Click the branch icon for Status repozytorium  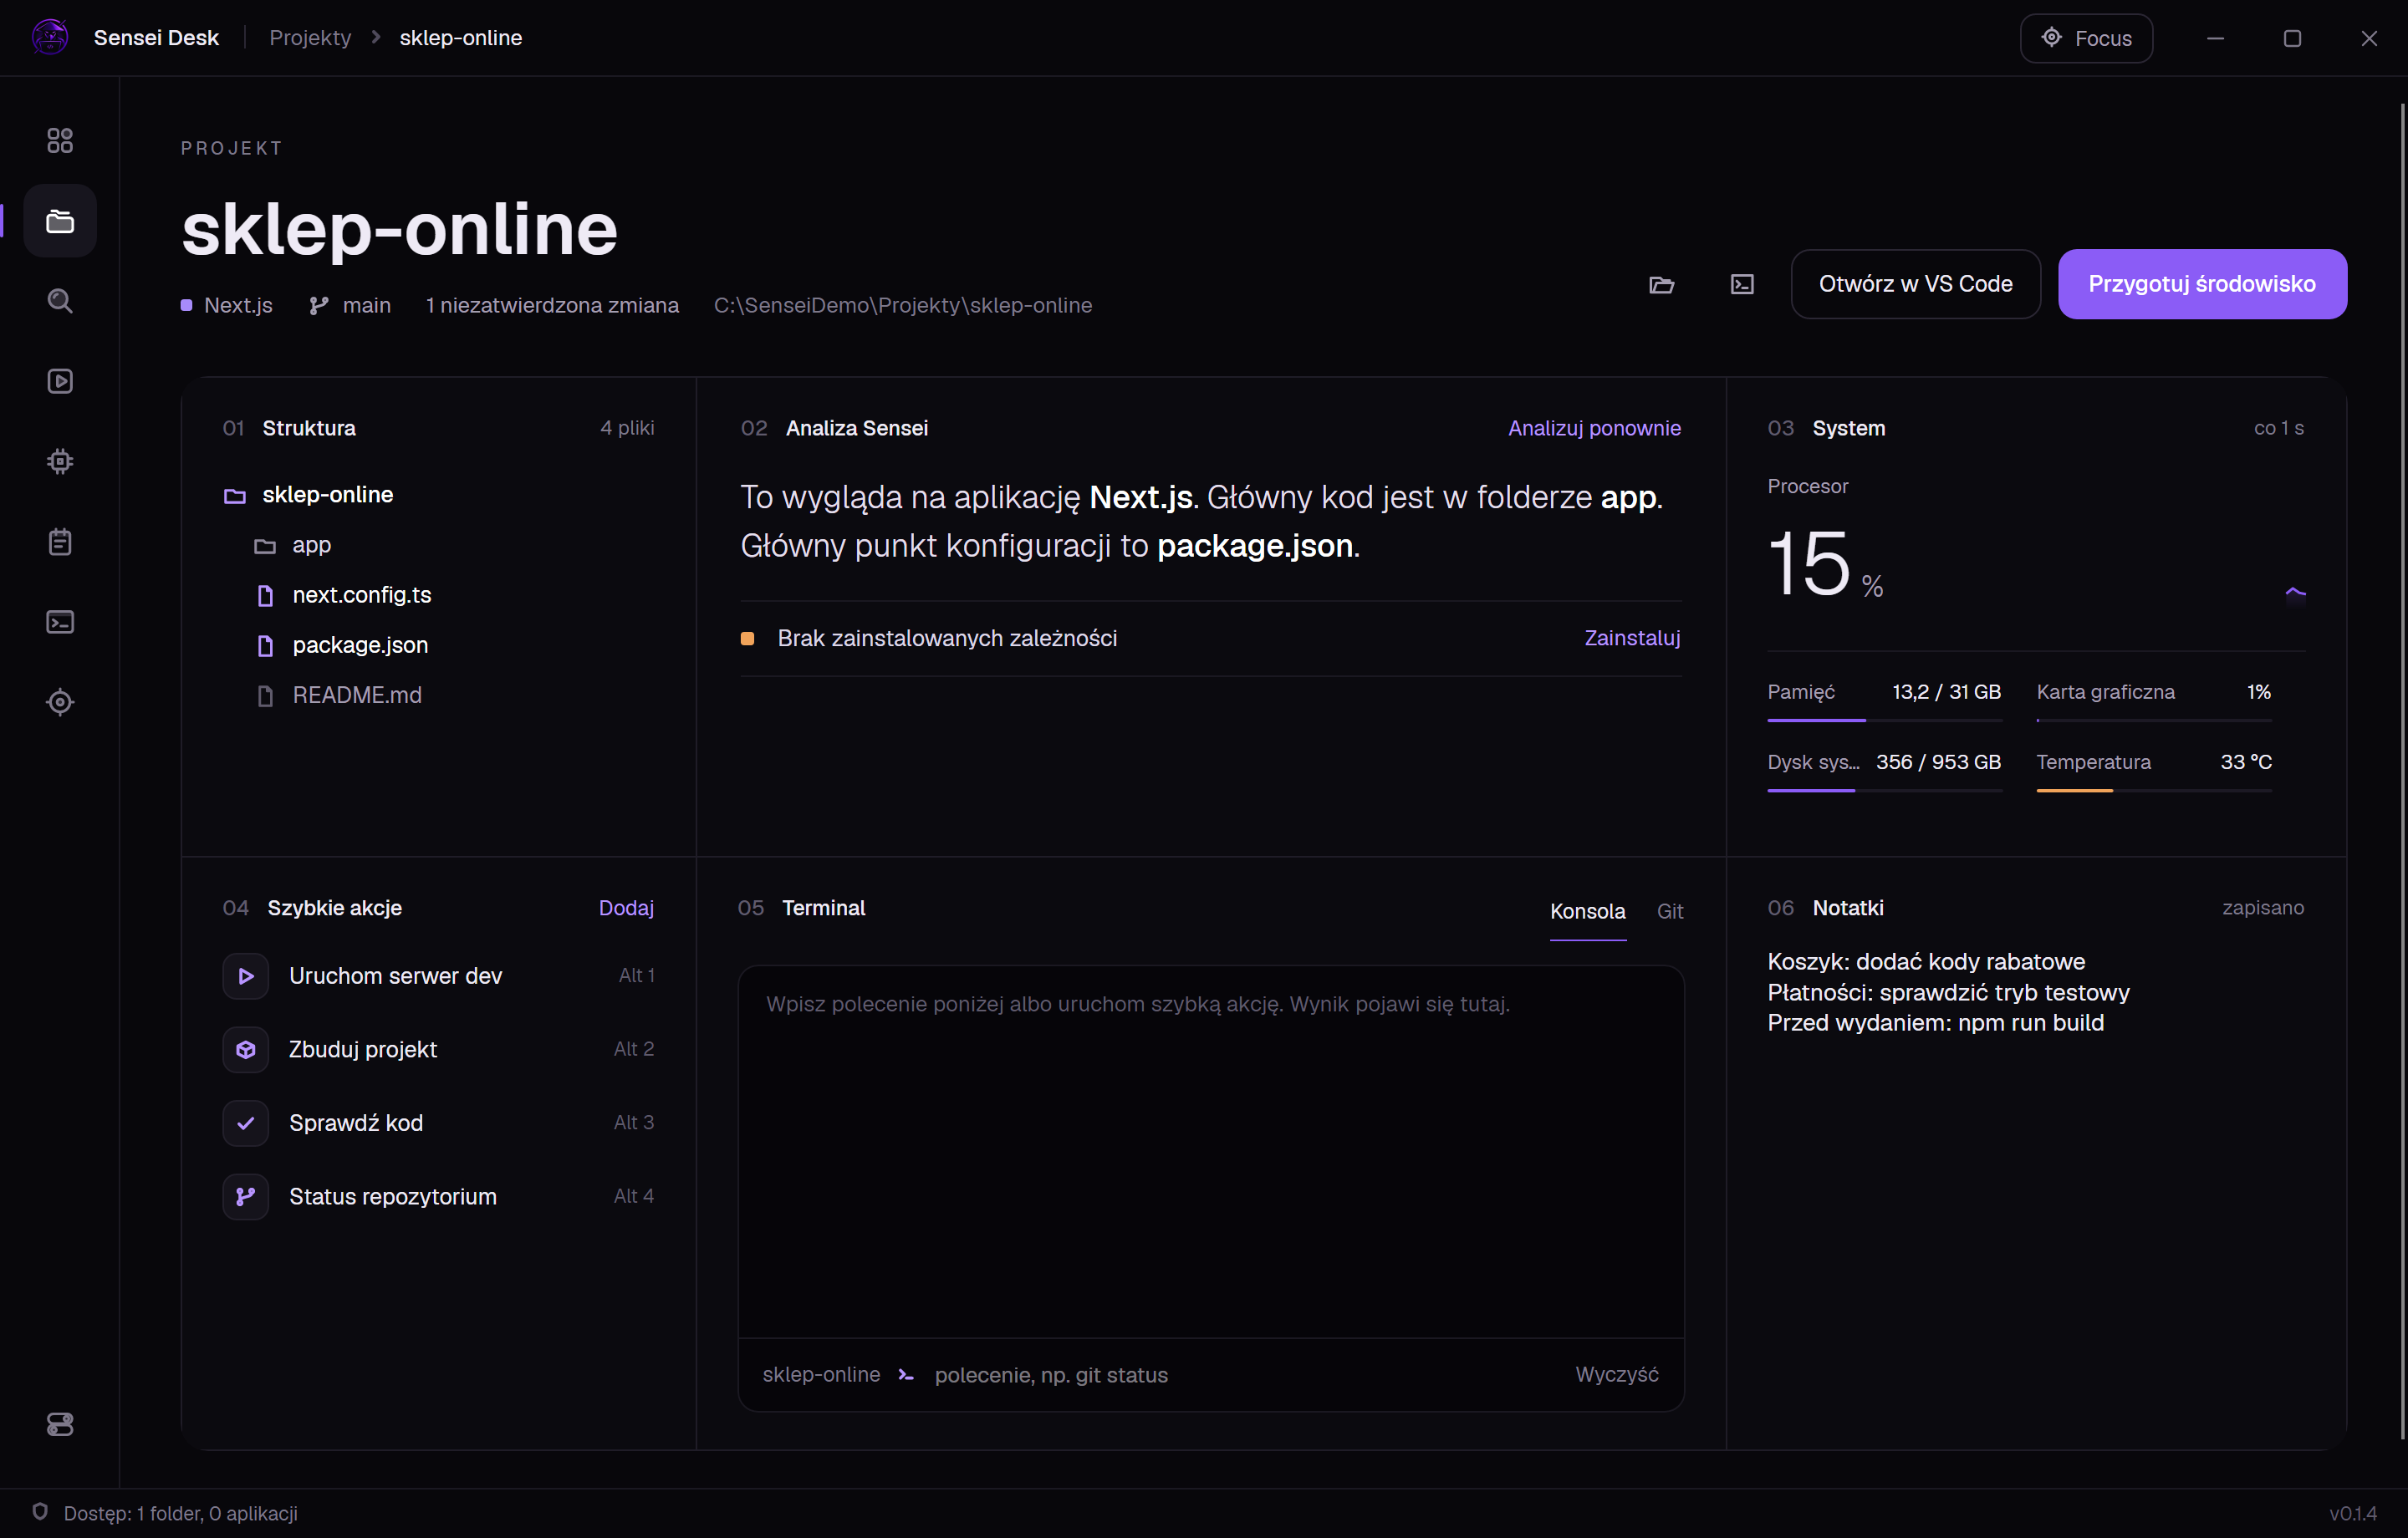245,1197
